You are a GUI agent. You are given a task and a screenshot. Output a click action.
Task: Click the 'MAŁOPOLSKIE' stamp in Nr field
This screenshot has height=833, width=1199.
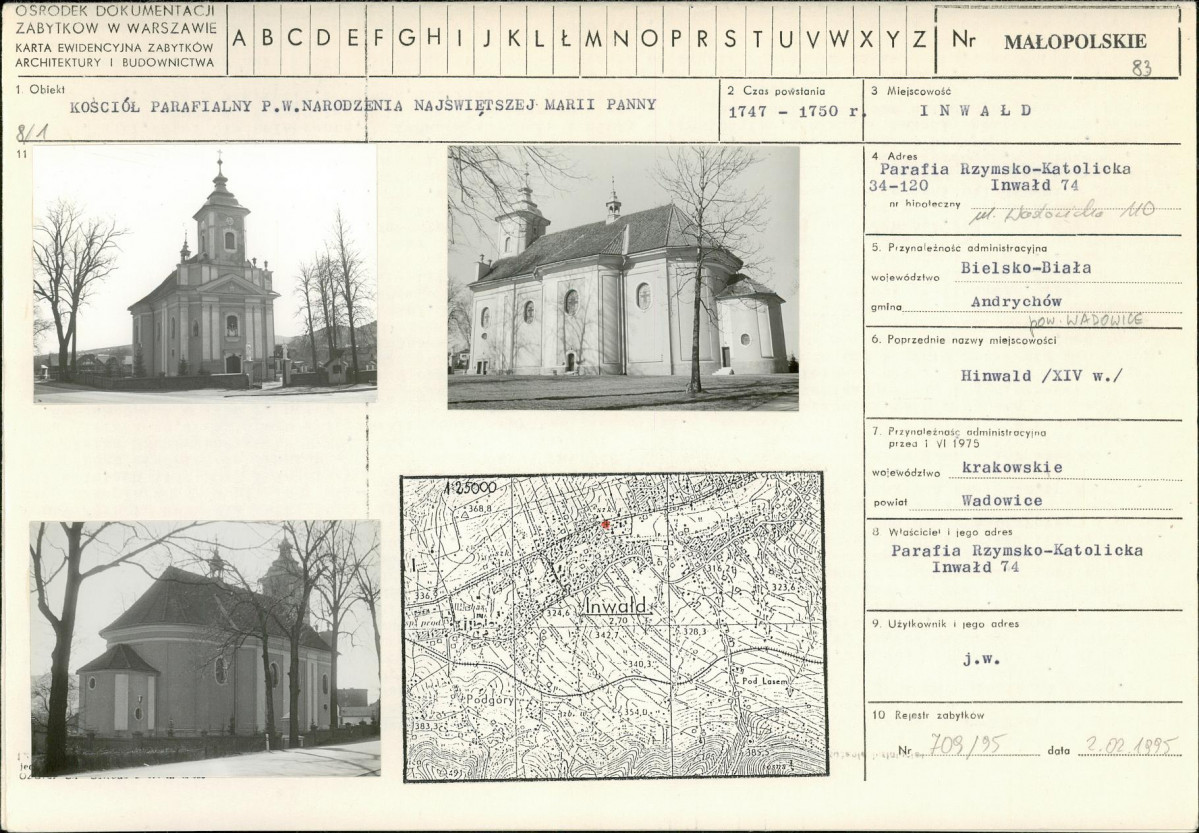(1075, 42)
